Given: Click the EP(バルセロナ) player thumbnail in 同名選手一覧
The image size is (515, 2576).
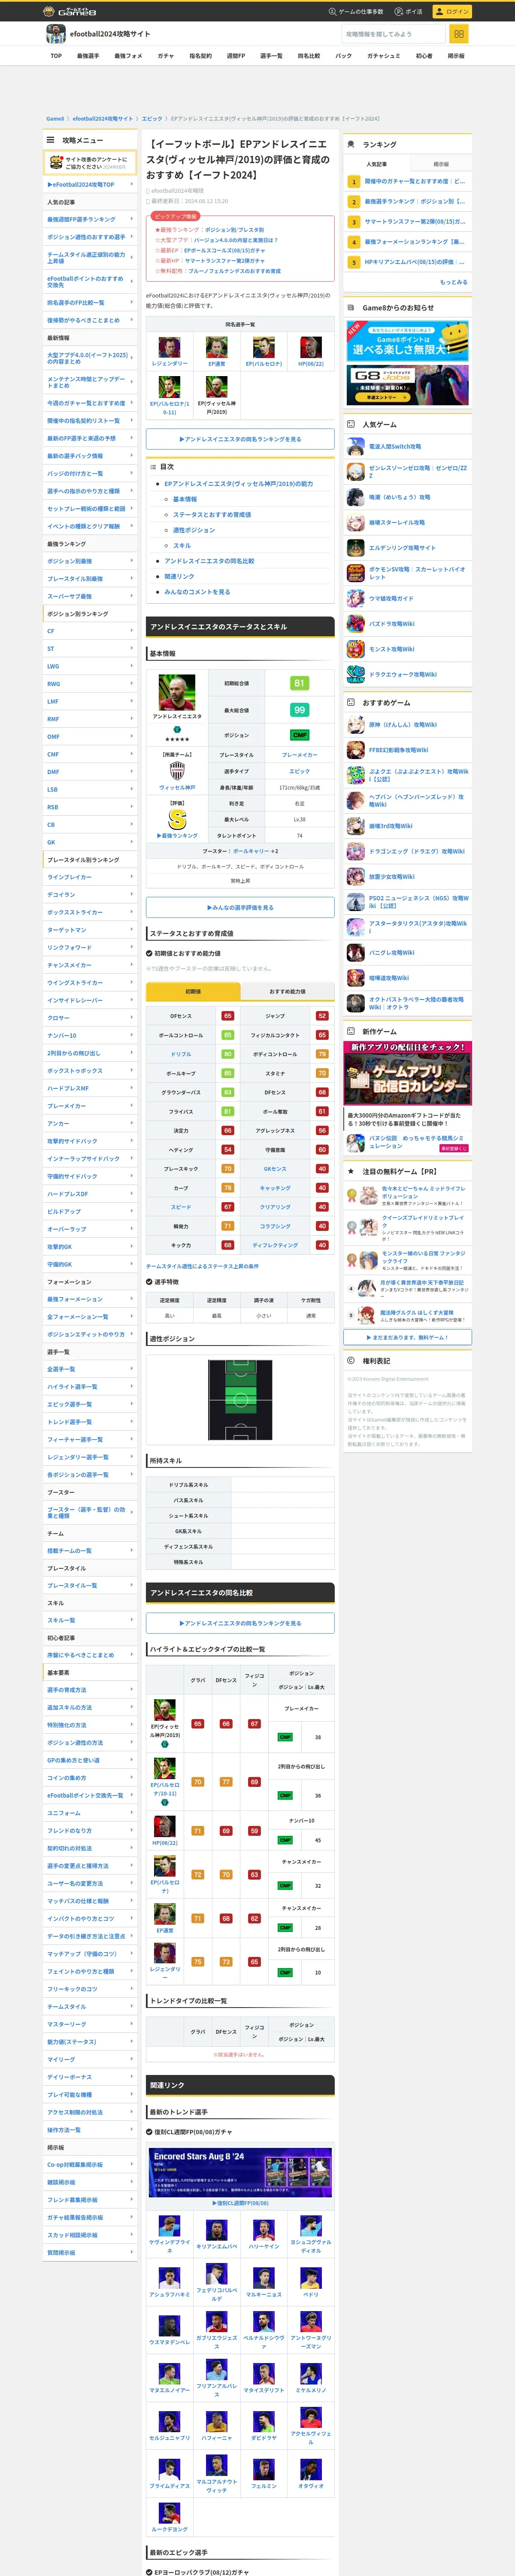Looking at the screenshot, I should [x=264, y=347].
